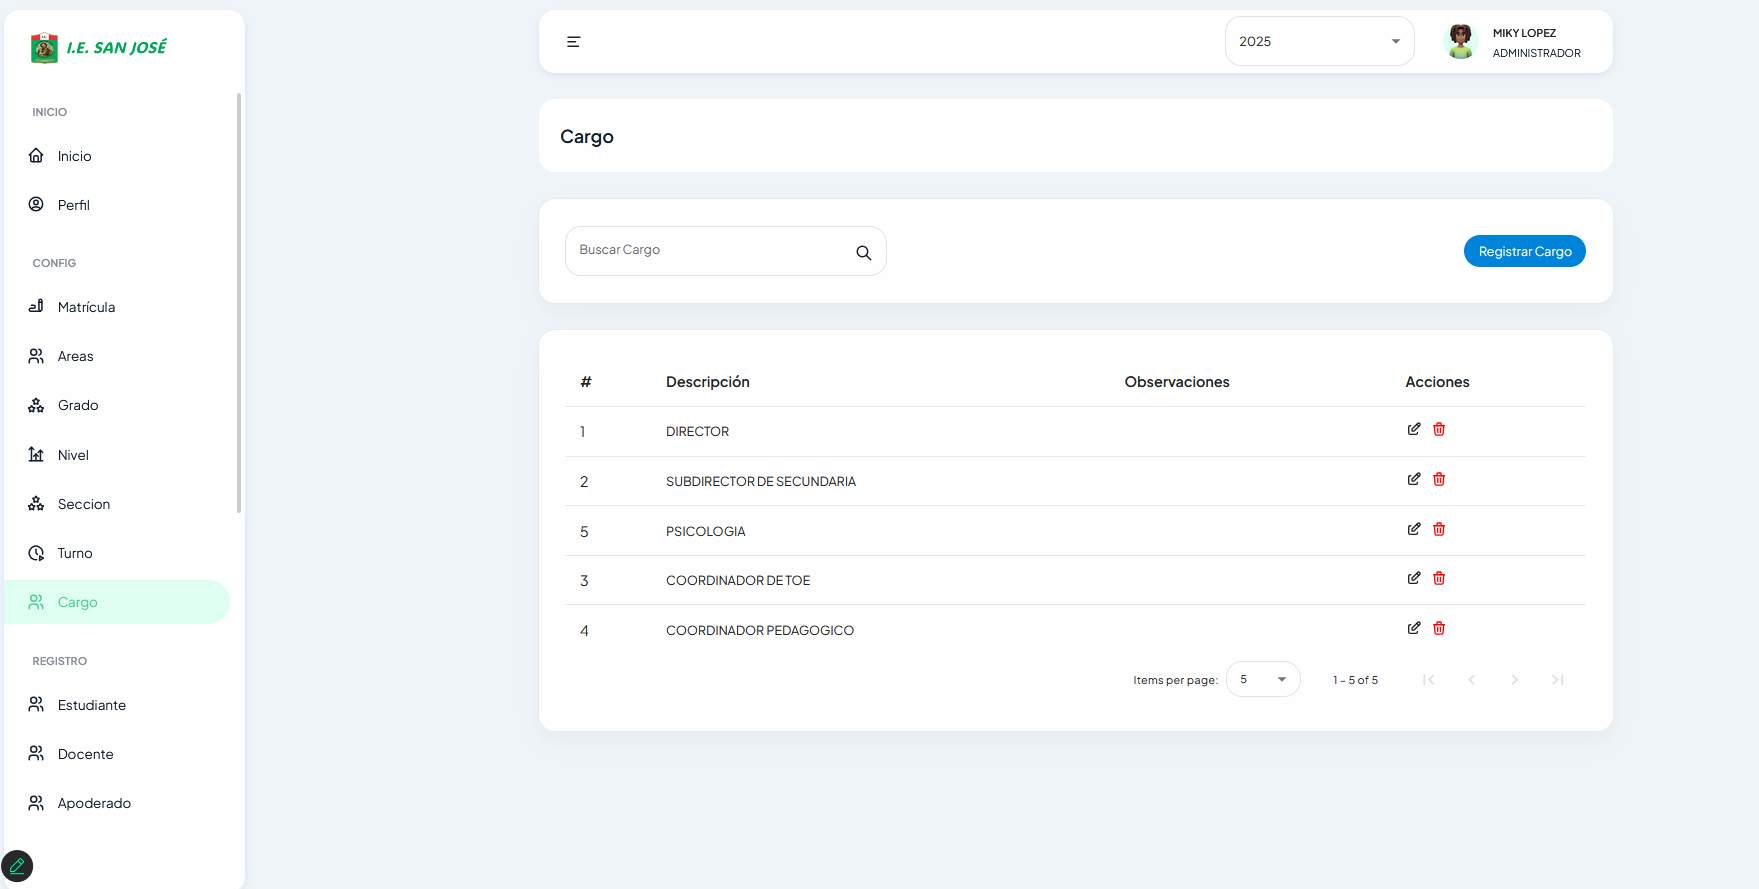Jump to the last page of the table
1759x889 pixels.
pos(1557,680)
